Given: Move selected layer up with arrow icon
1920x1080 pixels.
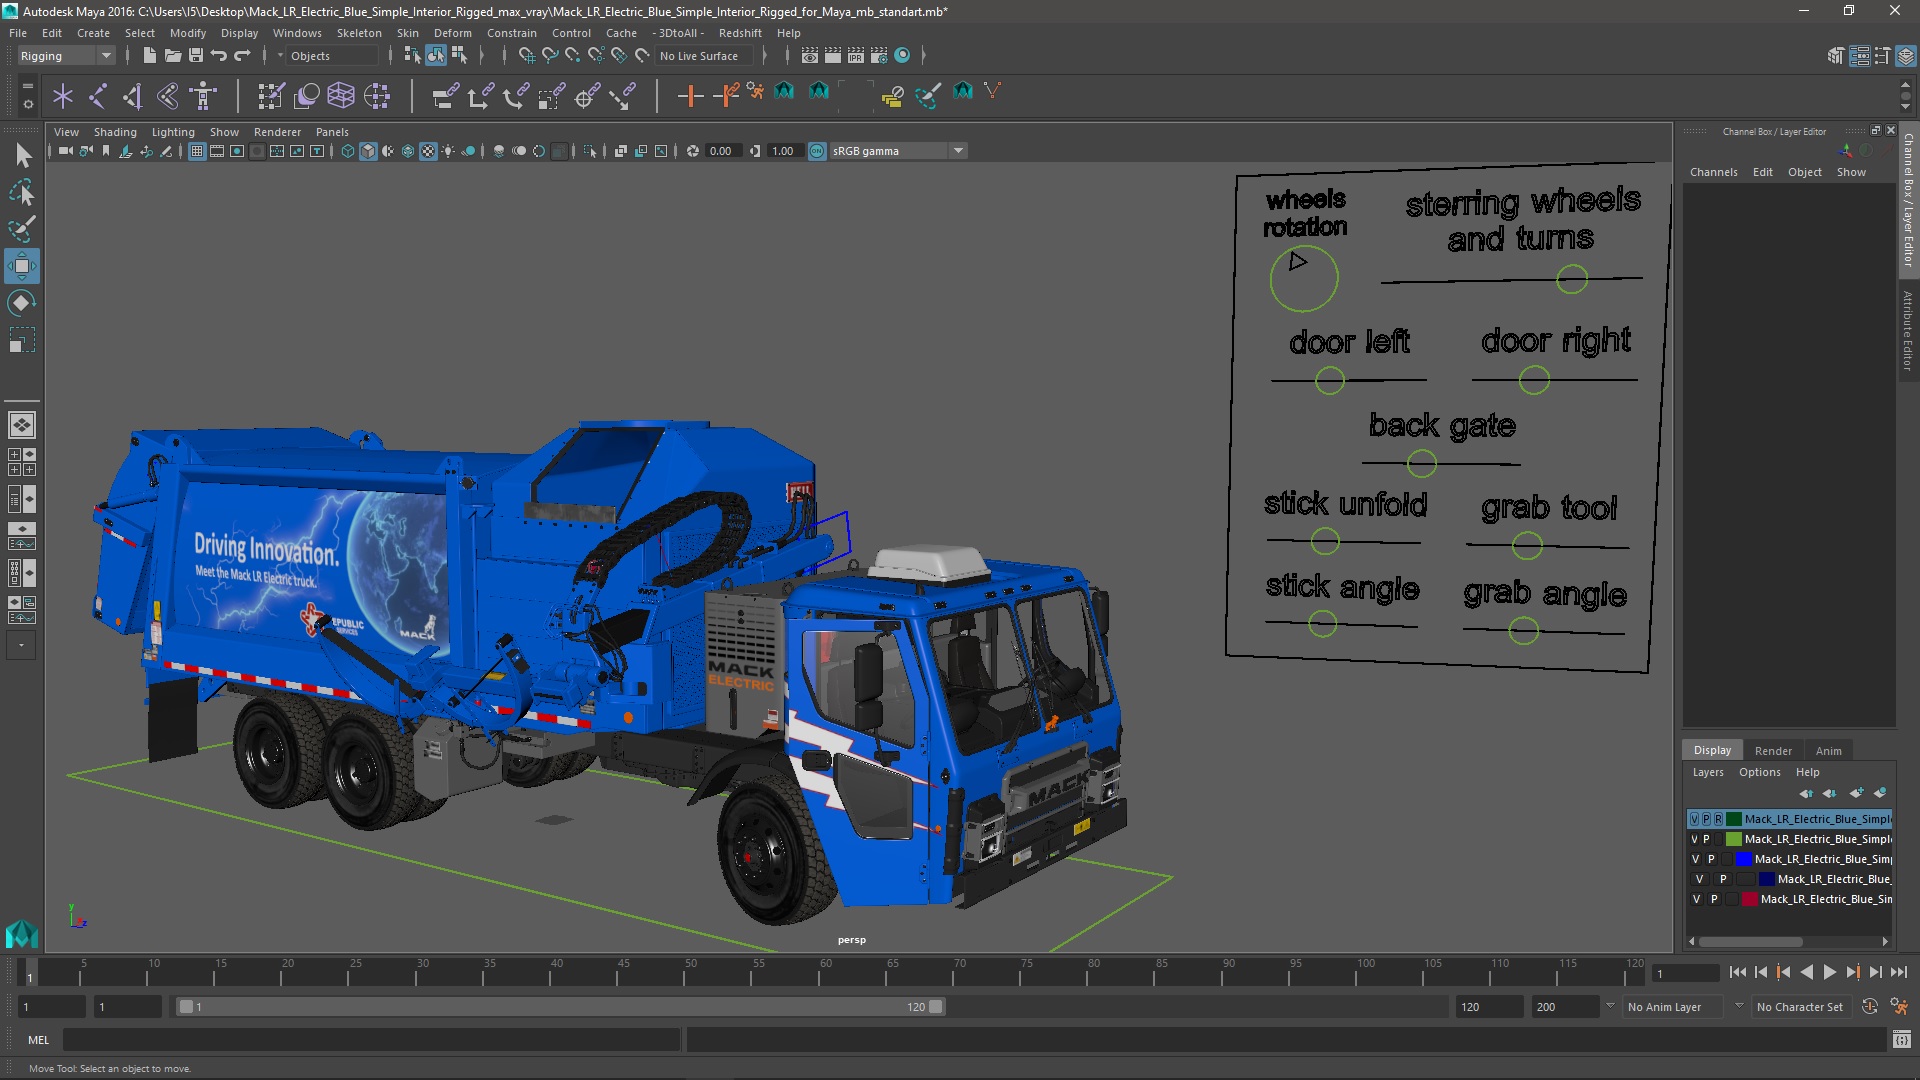Looking at the screenshot, I should pos(1806,793).
